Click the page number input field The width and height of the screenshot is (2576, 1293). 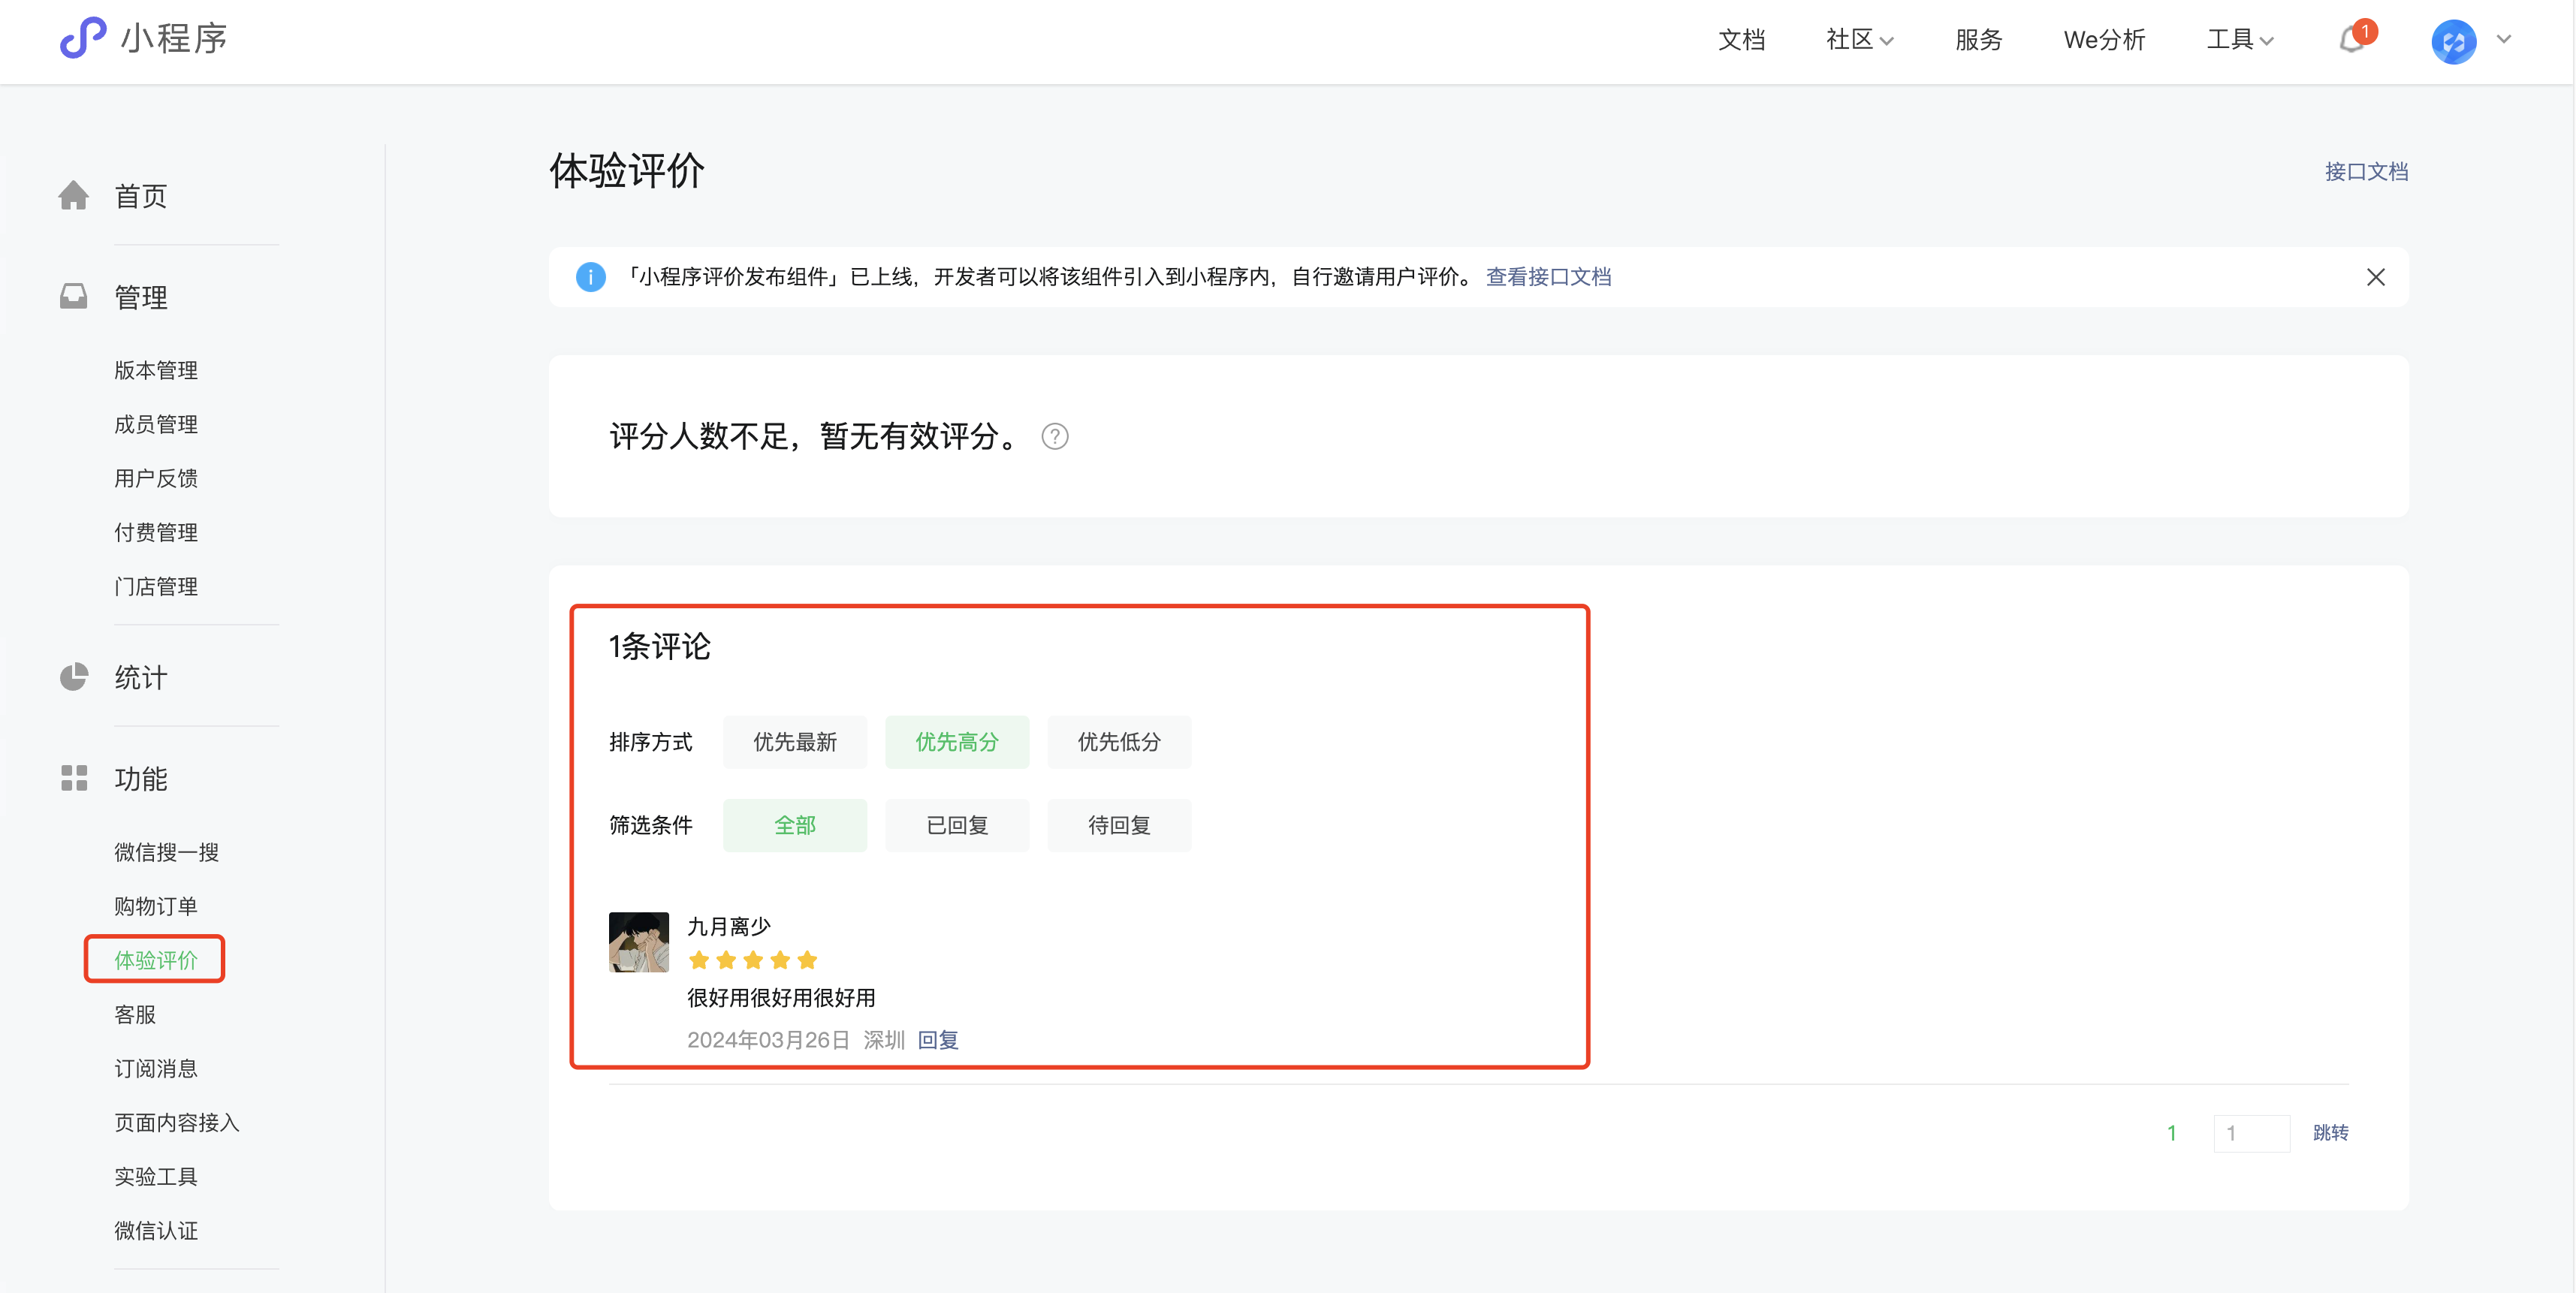[2251, 1133]
